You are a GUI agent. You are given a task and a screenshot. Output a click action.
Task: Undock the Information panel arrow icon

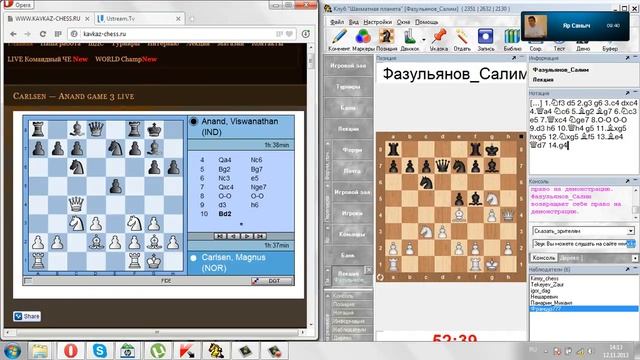[x=627, y=58]
